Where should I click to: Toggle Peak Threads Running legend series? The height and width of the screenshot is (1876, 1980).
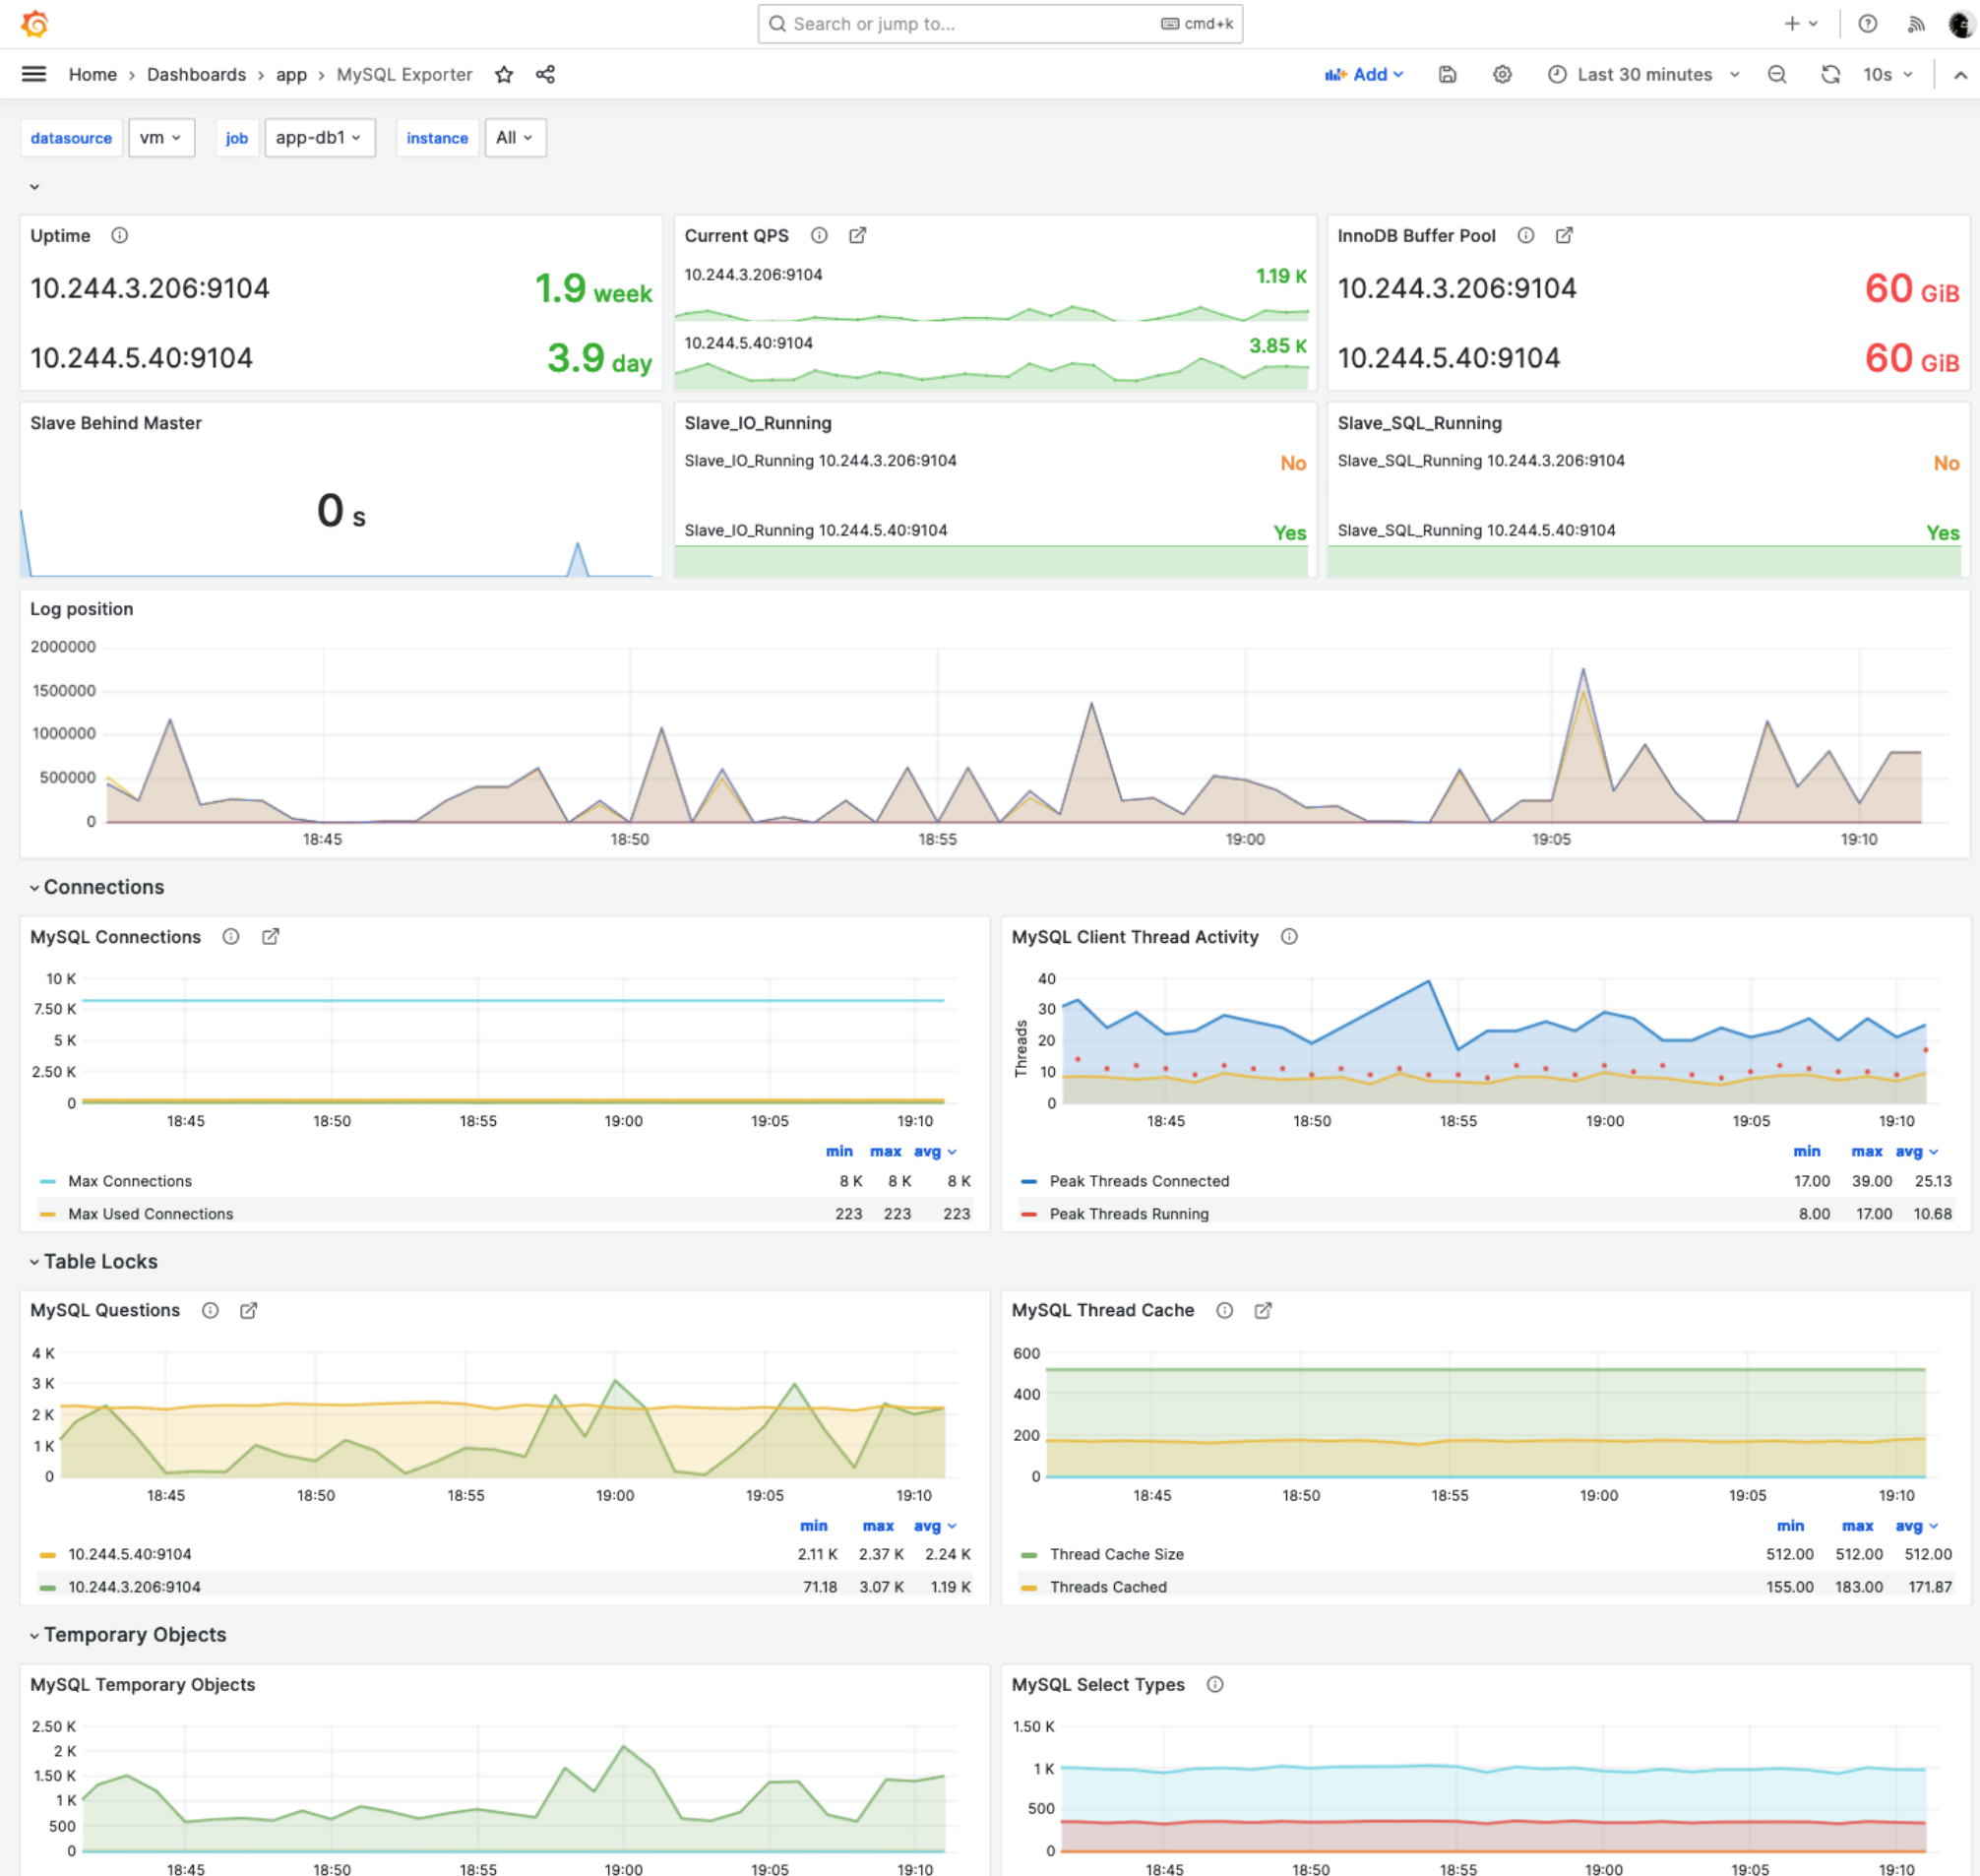coord(1129,1214)
